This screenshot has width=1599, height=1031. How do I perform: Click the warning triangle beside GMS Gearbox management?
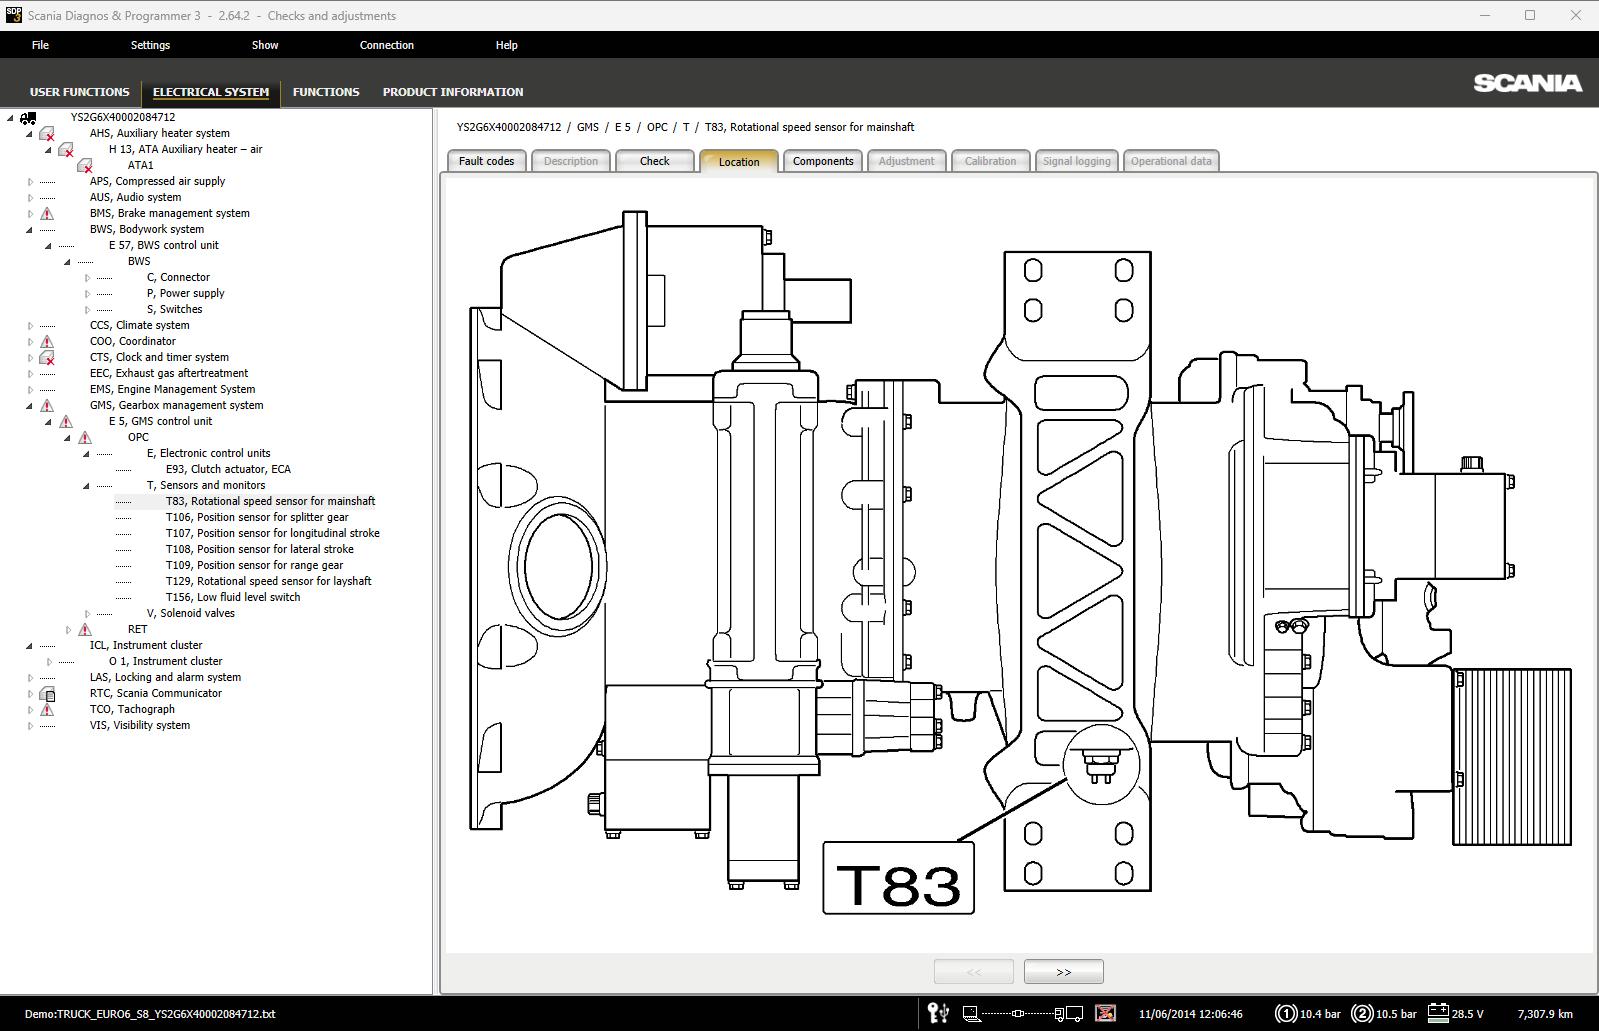pyautogui.click(x=47, y=406)
